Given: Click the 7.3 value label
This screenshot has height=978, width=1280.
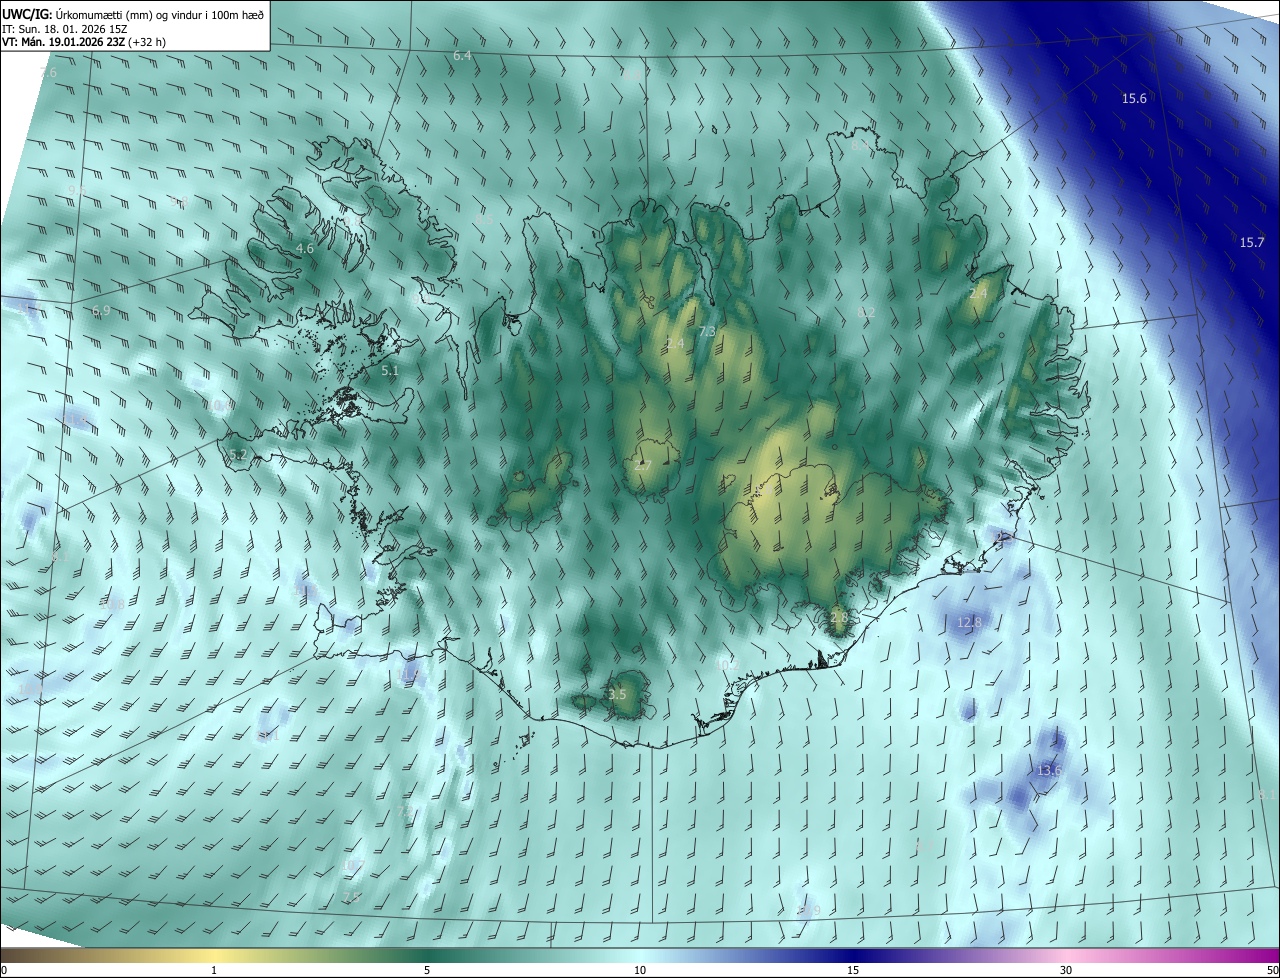Looking at the screenshot, I should [x=707, y=331].
